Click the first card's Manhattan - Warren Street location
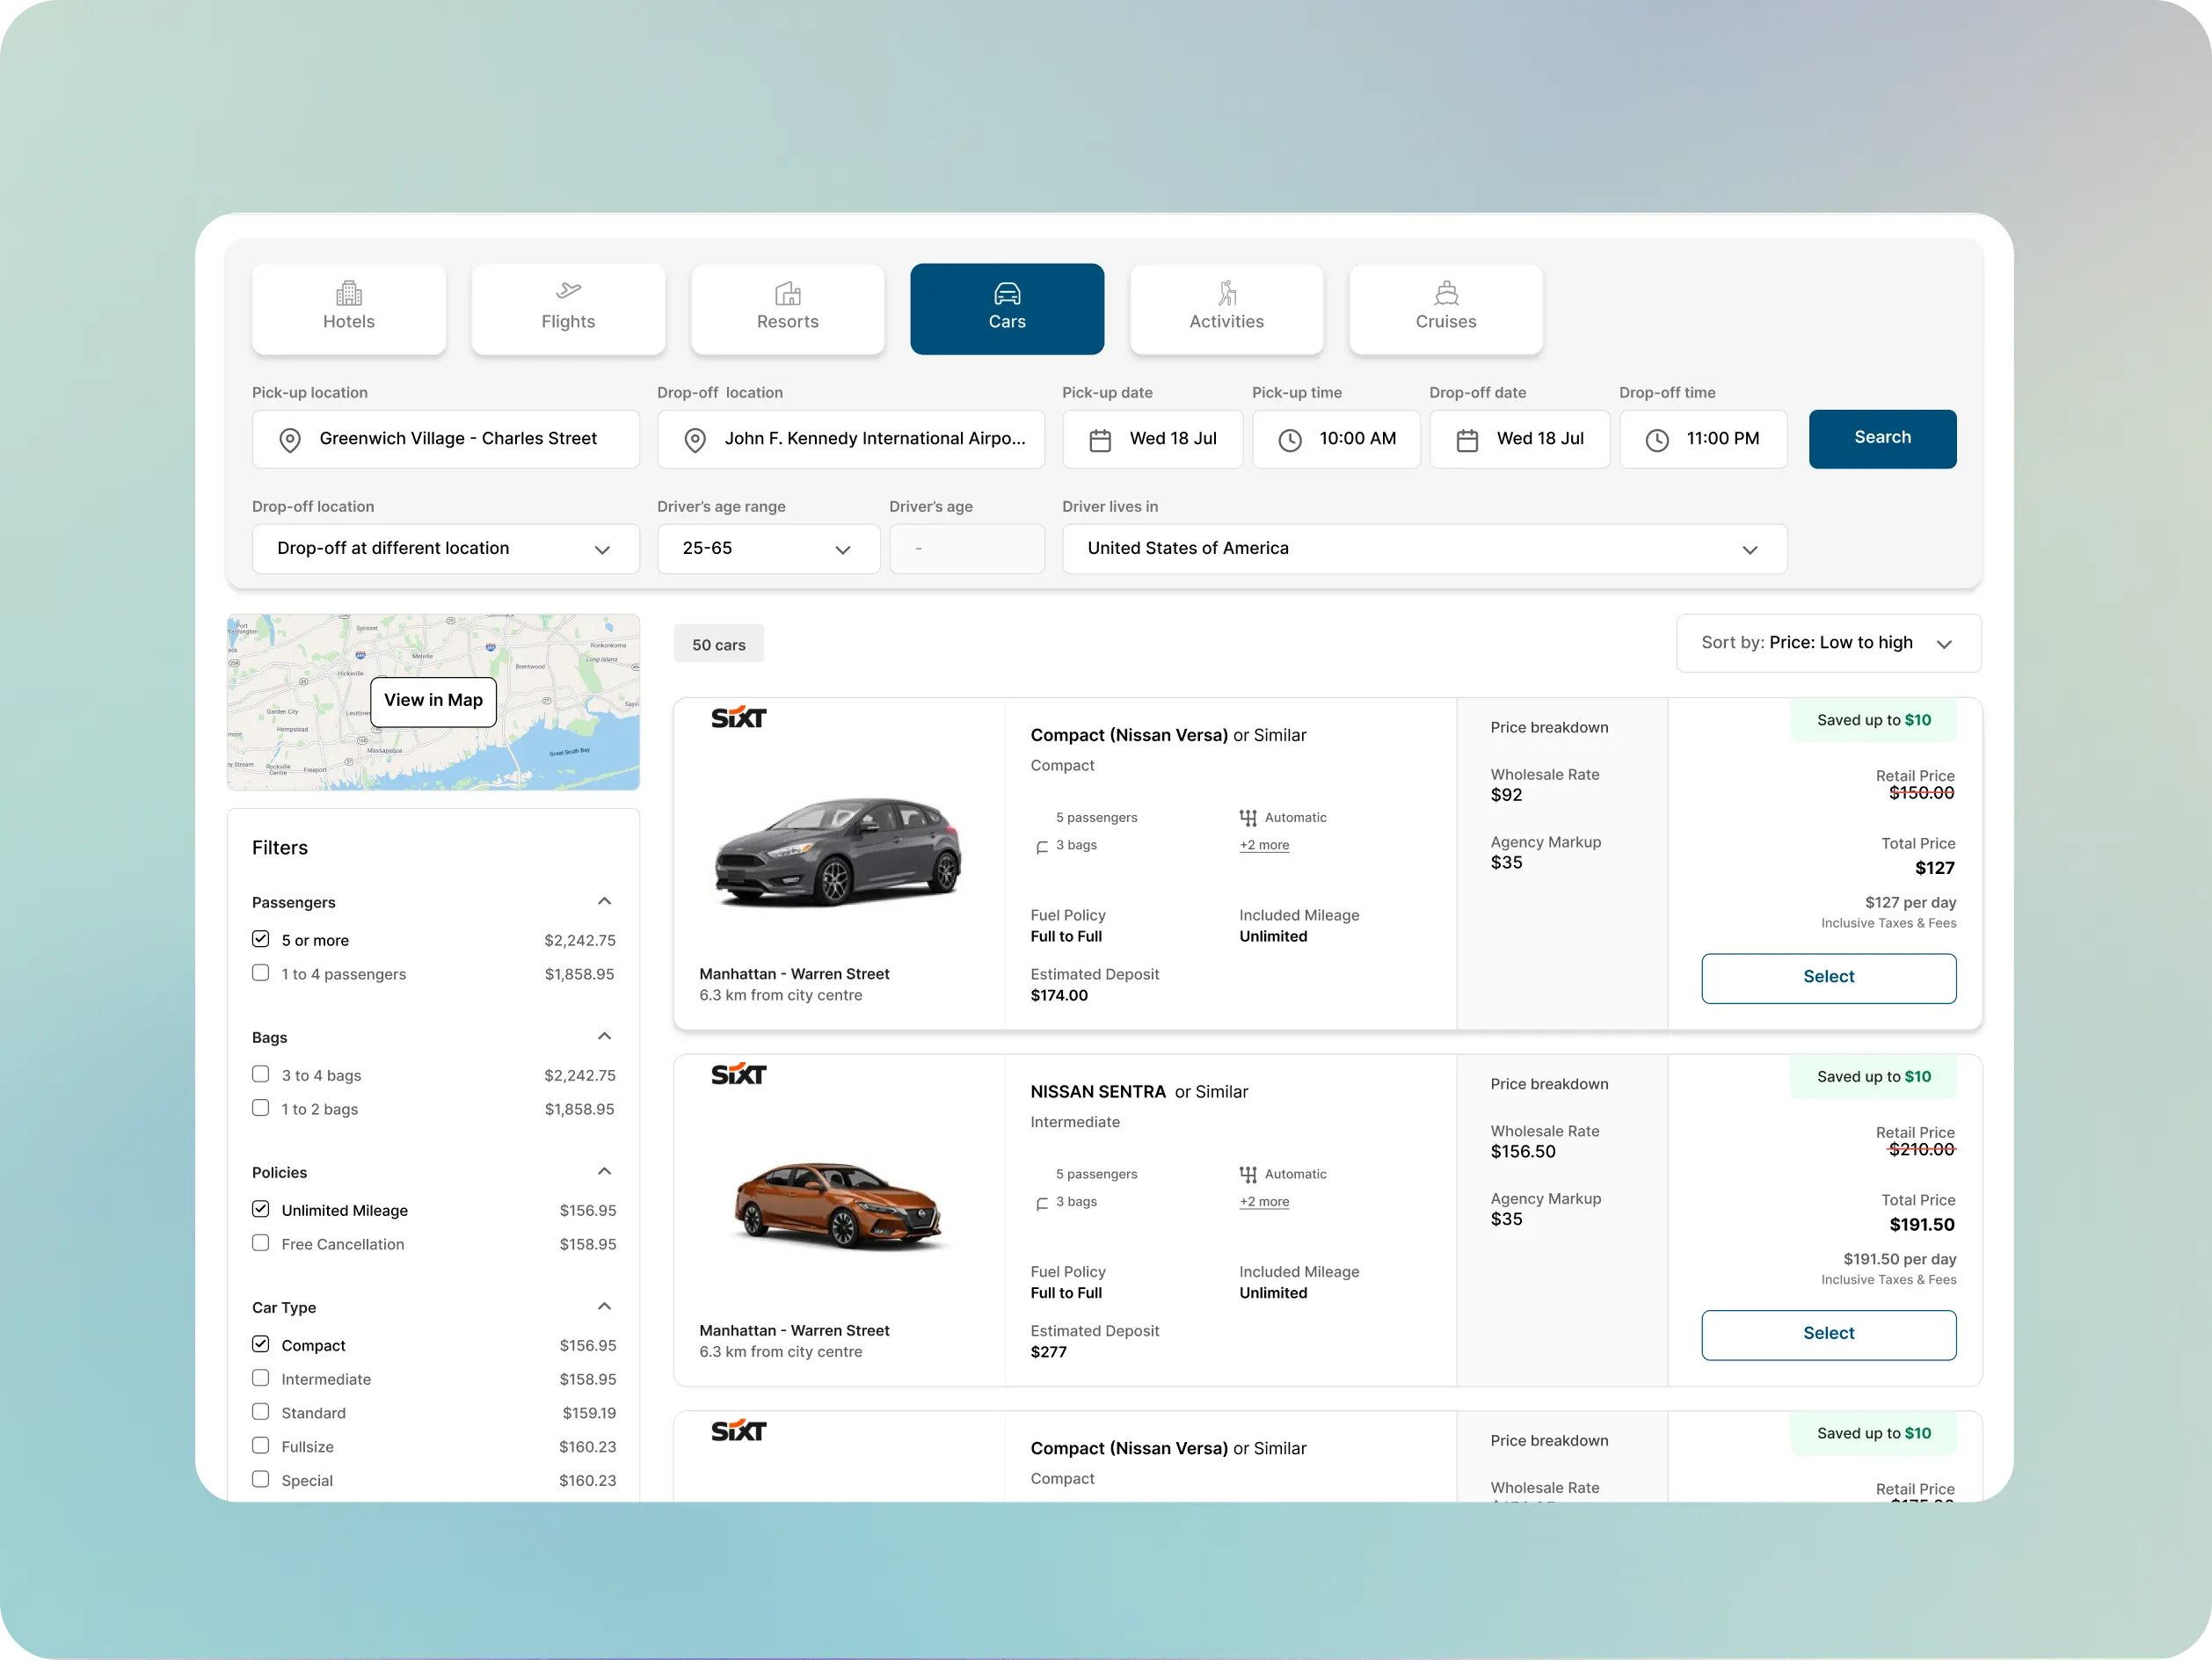The height and width of the screenshot is (1660, 2212). click(x=794, y=975)
